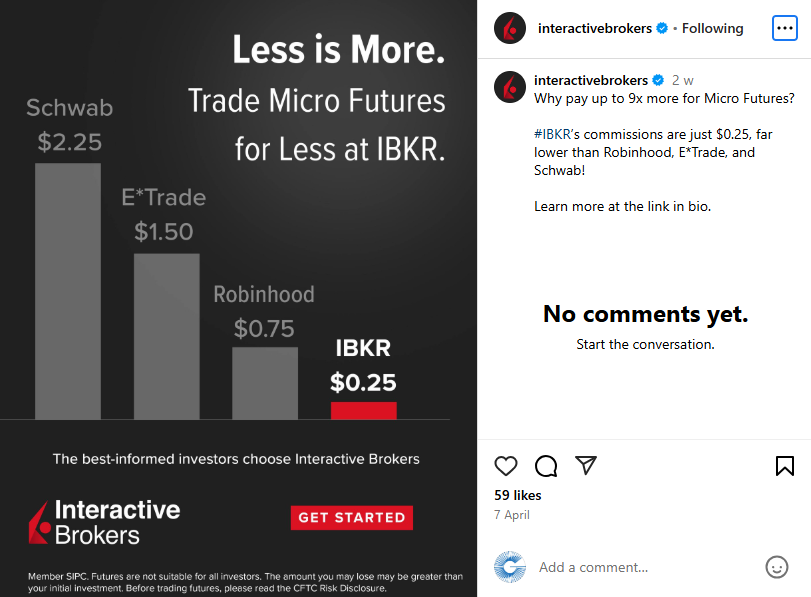Open interactivebrokers username in caption

pyautogui.click(x=591, y=80)
